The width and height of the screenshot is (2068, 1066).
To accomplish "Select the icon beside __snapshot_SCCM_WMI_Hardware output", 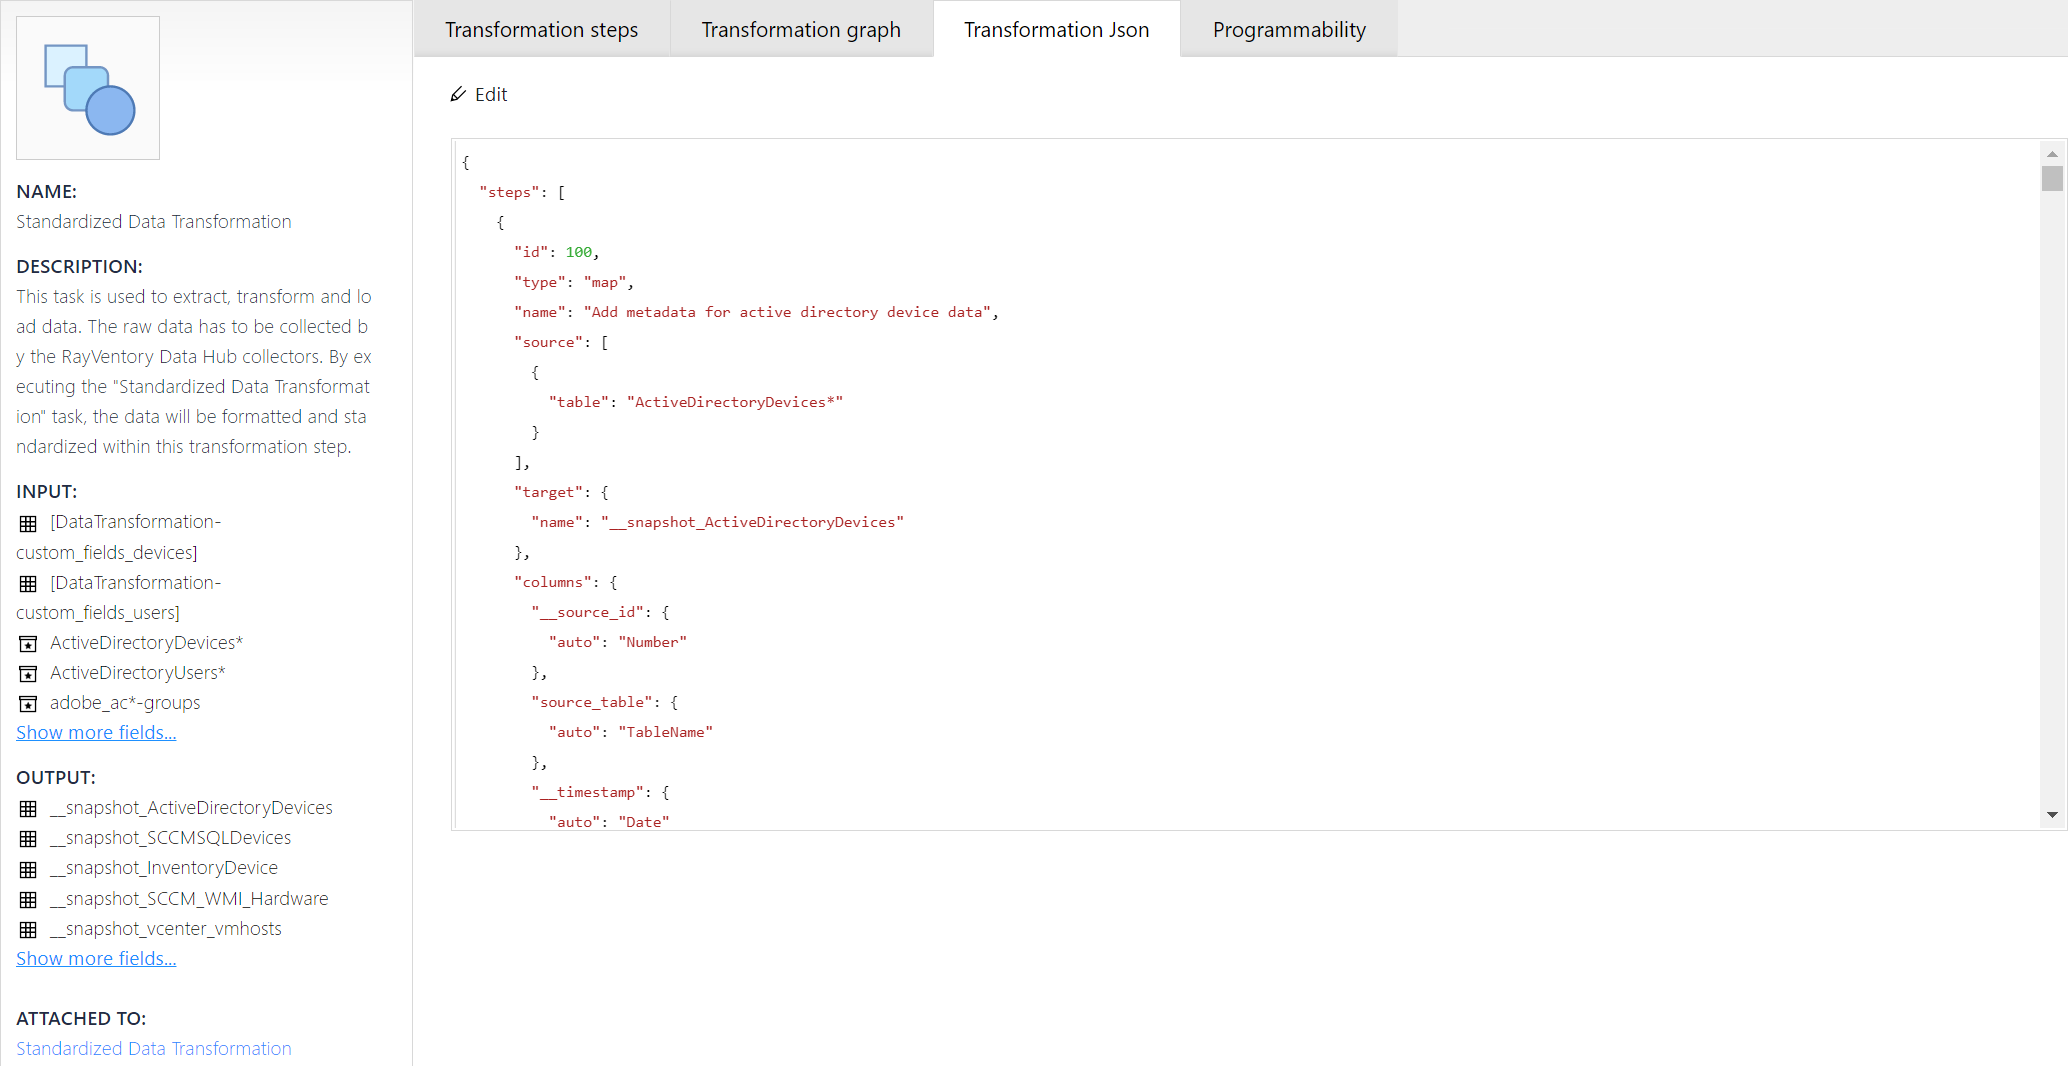I will (28, 900).
